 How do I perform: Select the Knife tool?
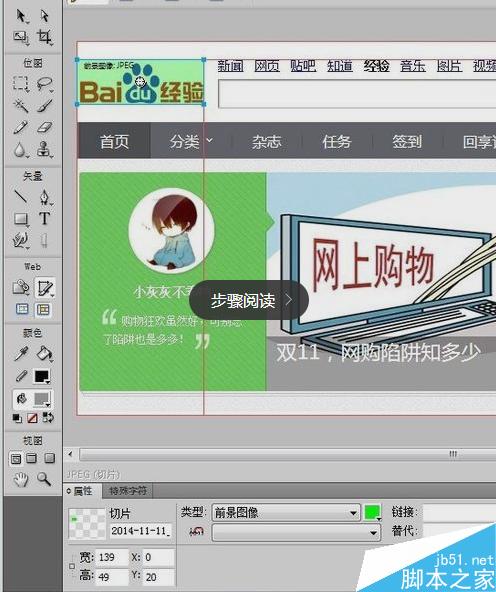[44, 240]
